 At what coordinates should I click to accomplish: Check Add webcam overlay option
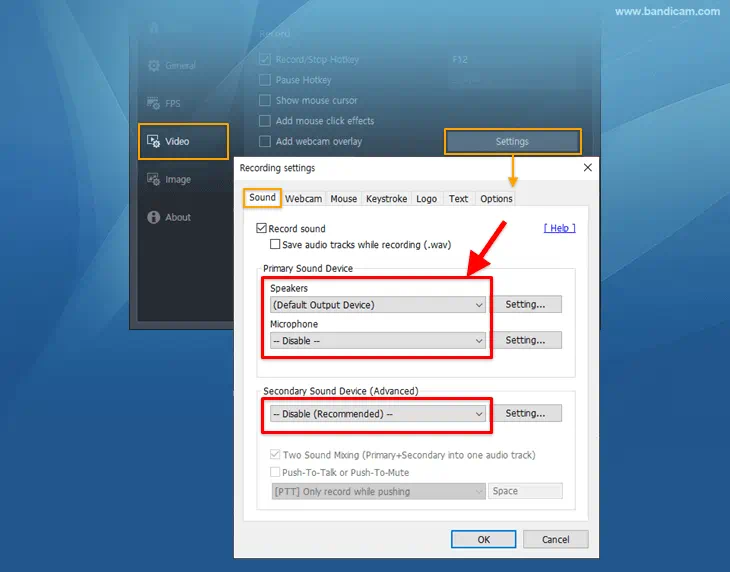(265, 142)
